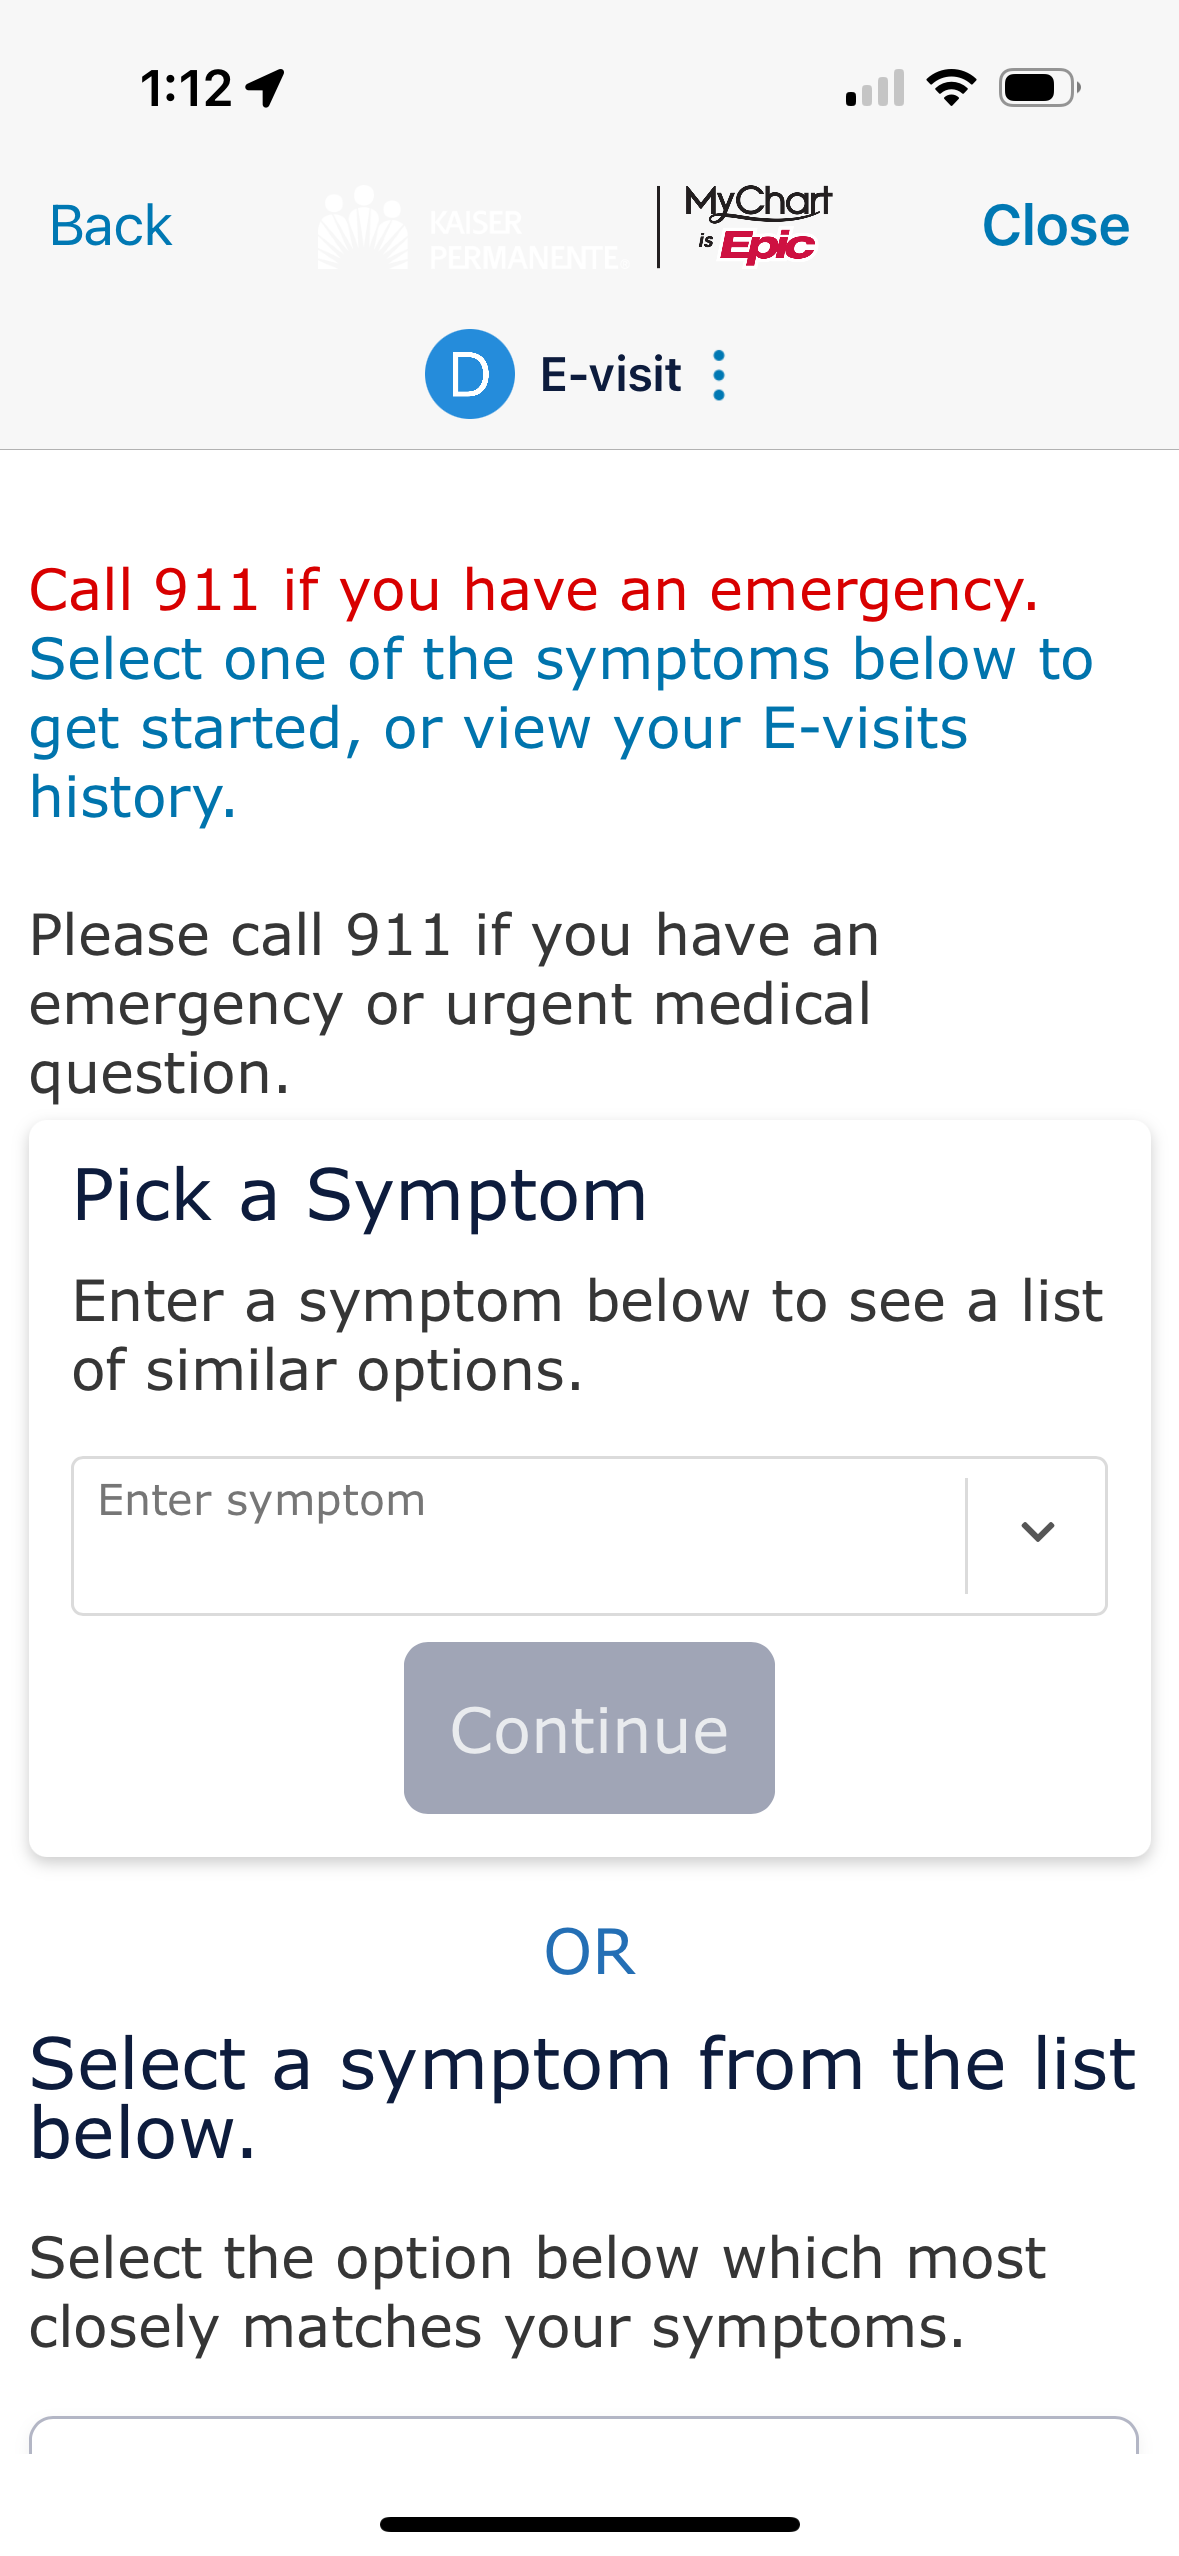This screenshot has height=2556, width=1179.
Task: Open the three-dot E-visit options menu
Action: pos(719,375)
